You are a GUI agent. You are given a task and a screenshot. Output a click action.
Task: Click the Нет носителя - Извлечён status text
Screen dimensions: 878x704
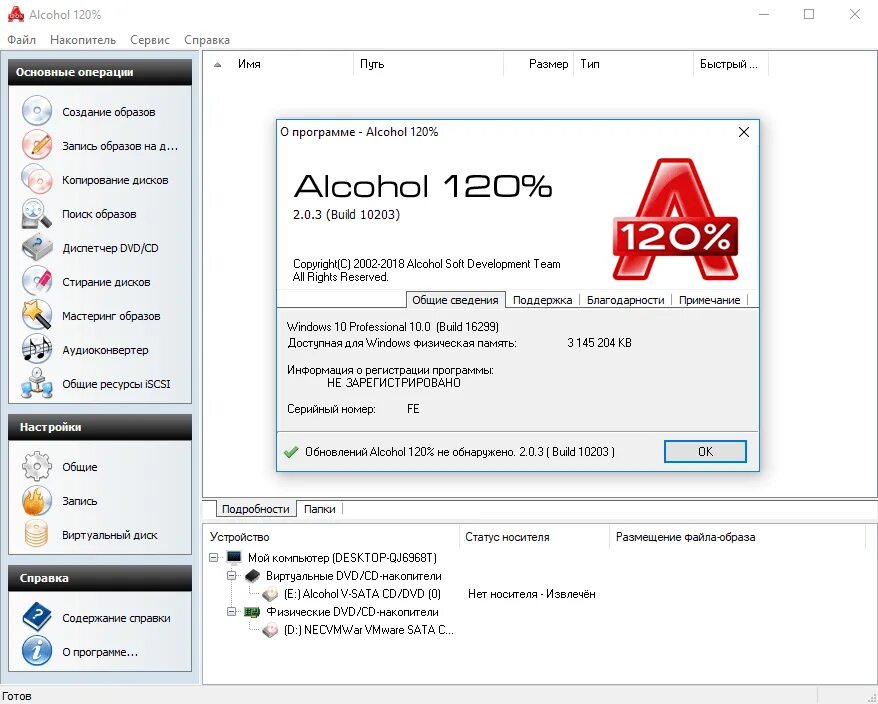531,594
